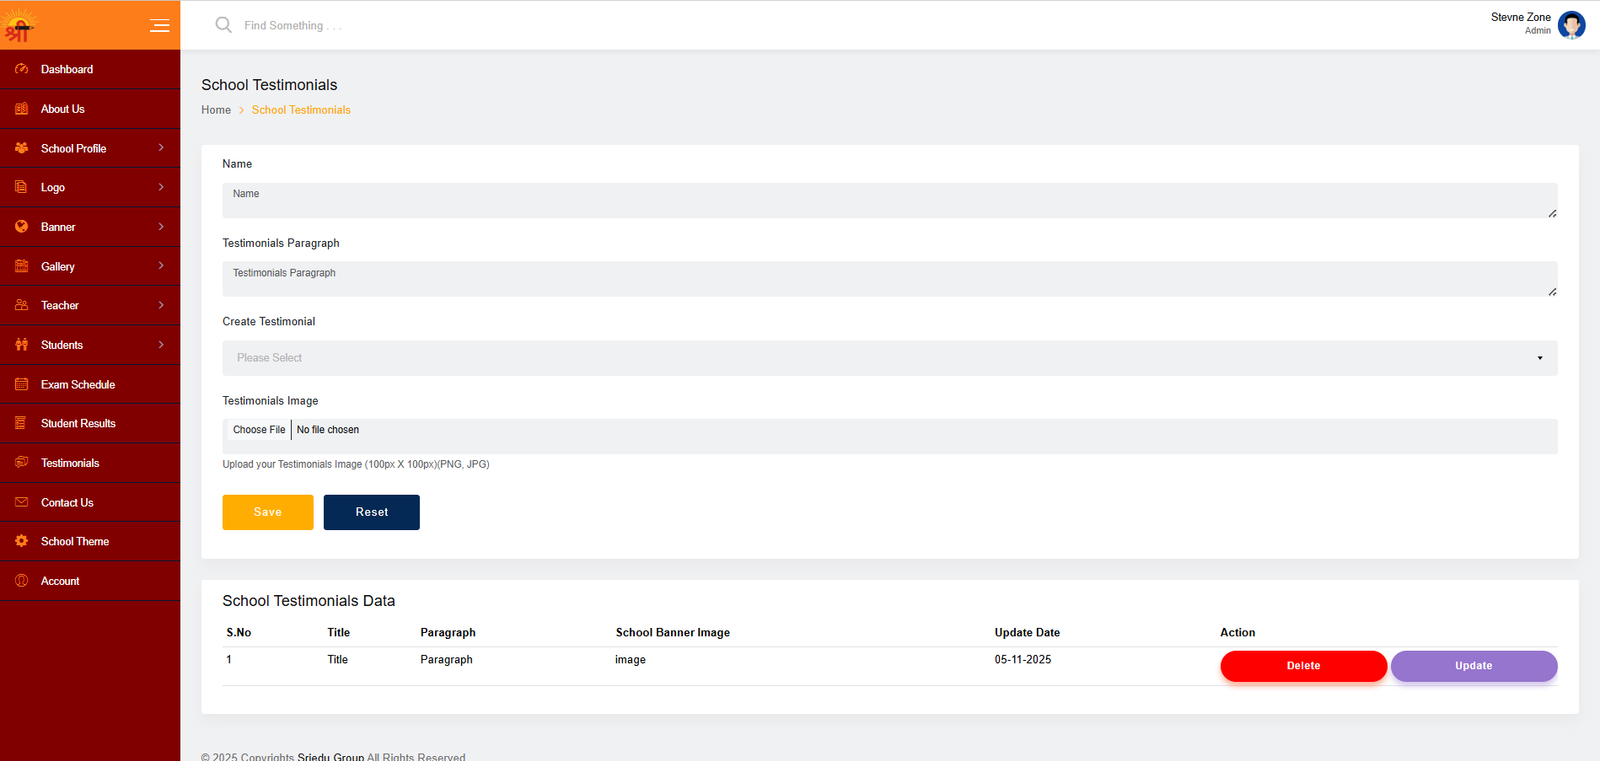Viewport: 1600px width, 761px height.
Task: Go to About Us menu item
Action: click(90, 109)
